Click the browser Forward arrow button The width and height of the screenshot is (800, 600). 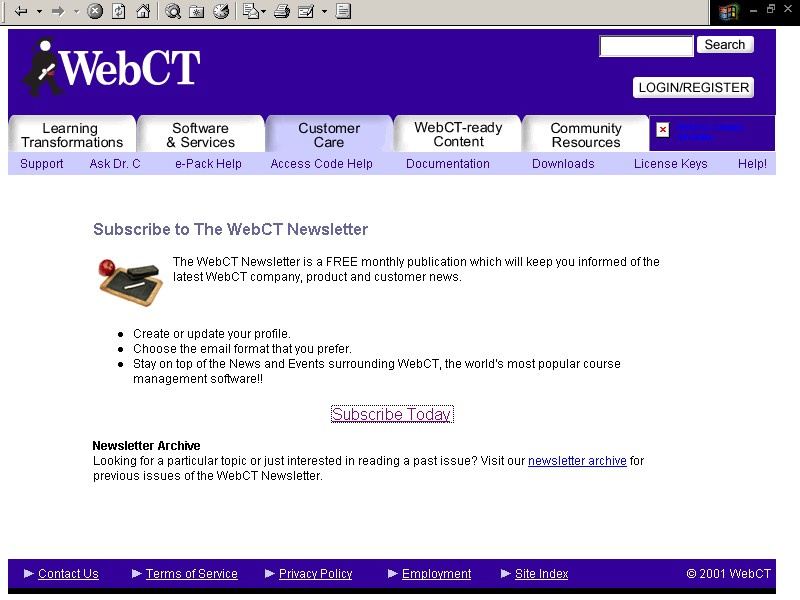tap(58, 11)
